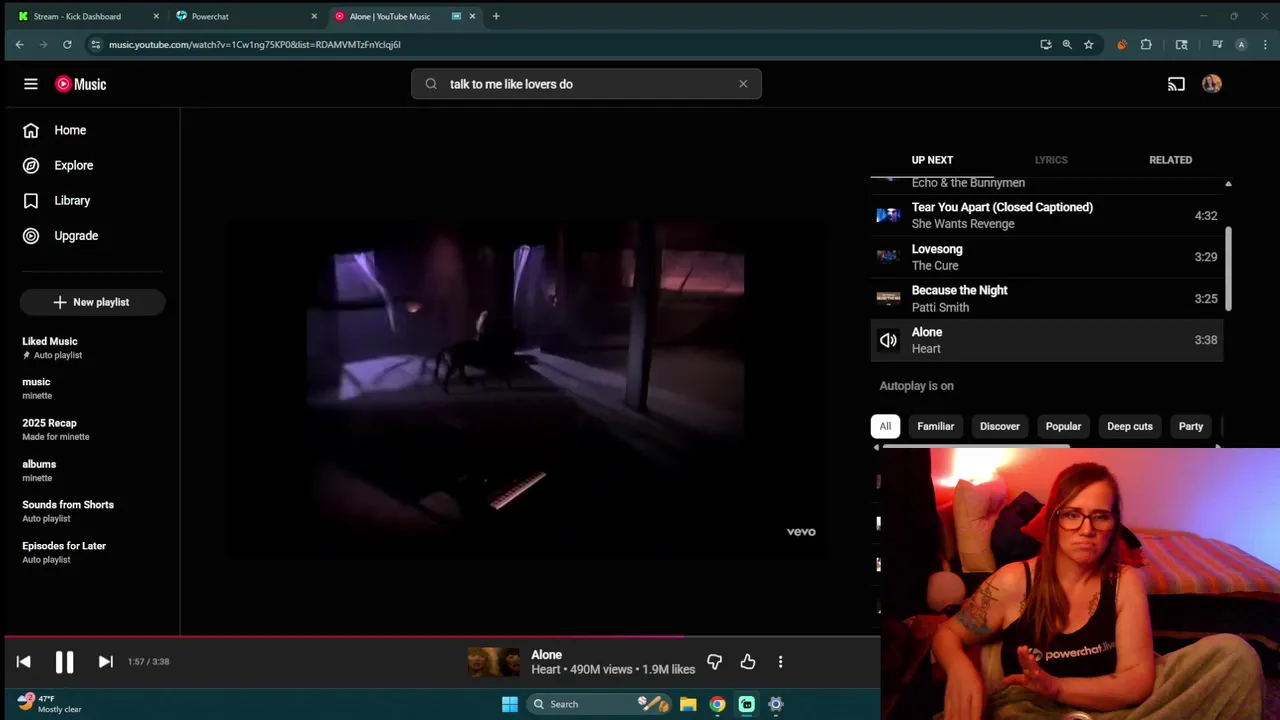The image size is (1280, 720).
Task: Open Chrome three-dot menu
Action: tap(1265, 44)
